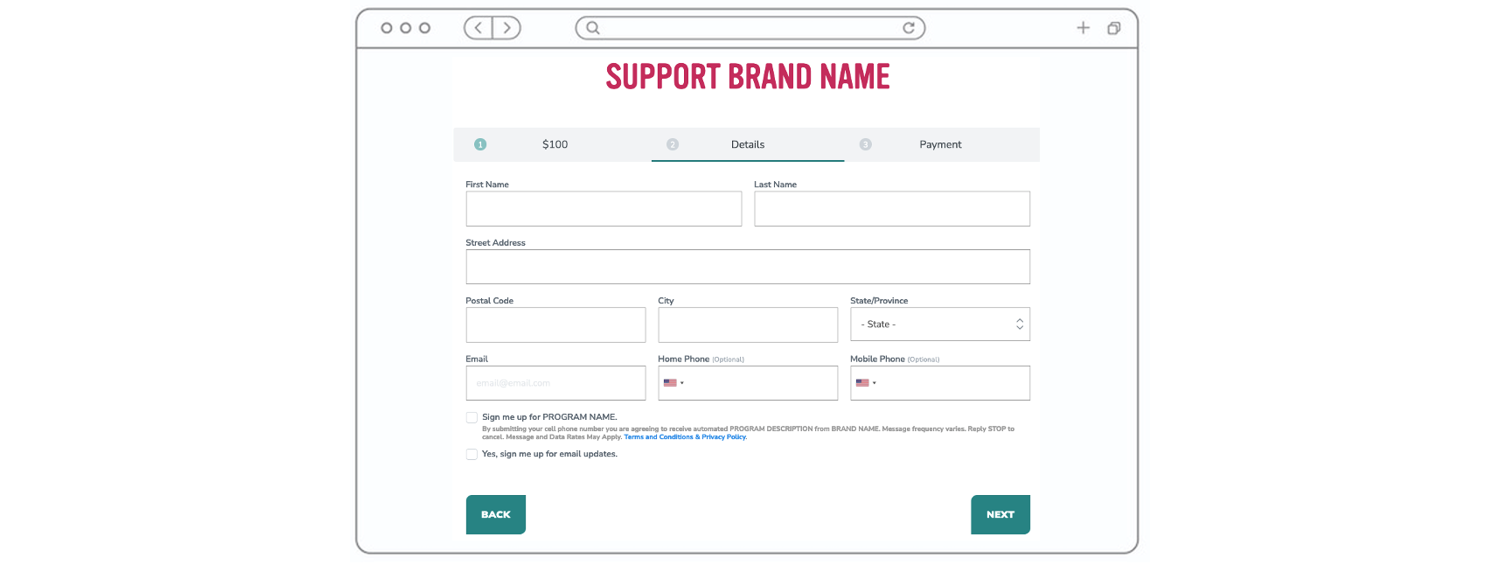Click the tab overview windows icon
The image size is (1500, 565).
(x=1114, y=28)
